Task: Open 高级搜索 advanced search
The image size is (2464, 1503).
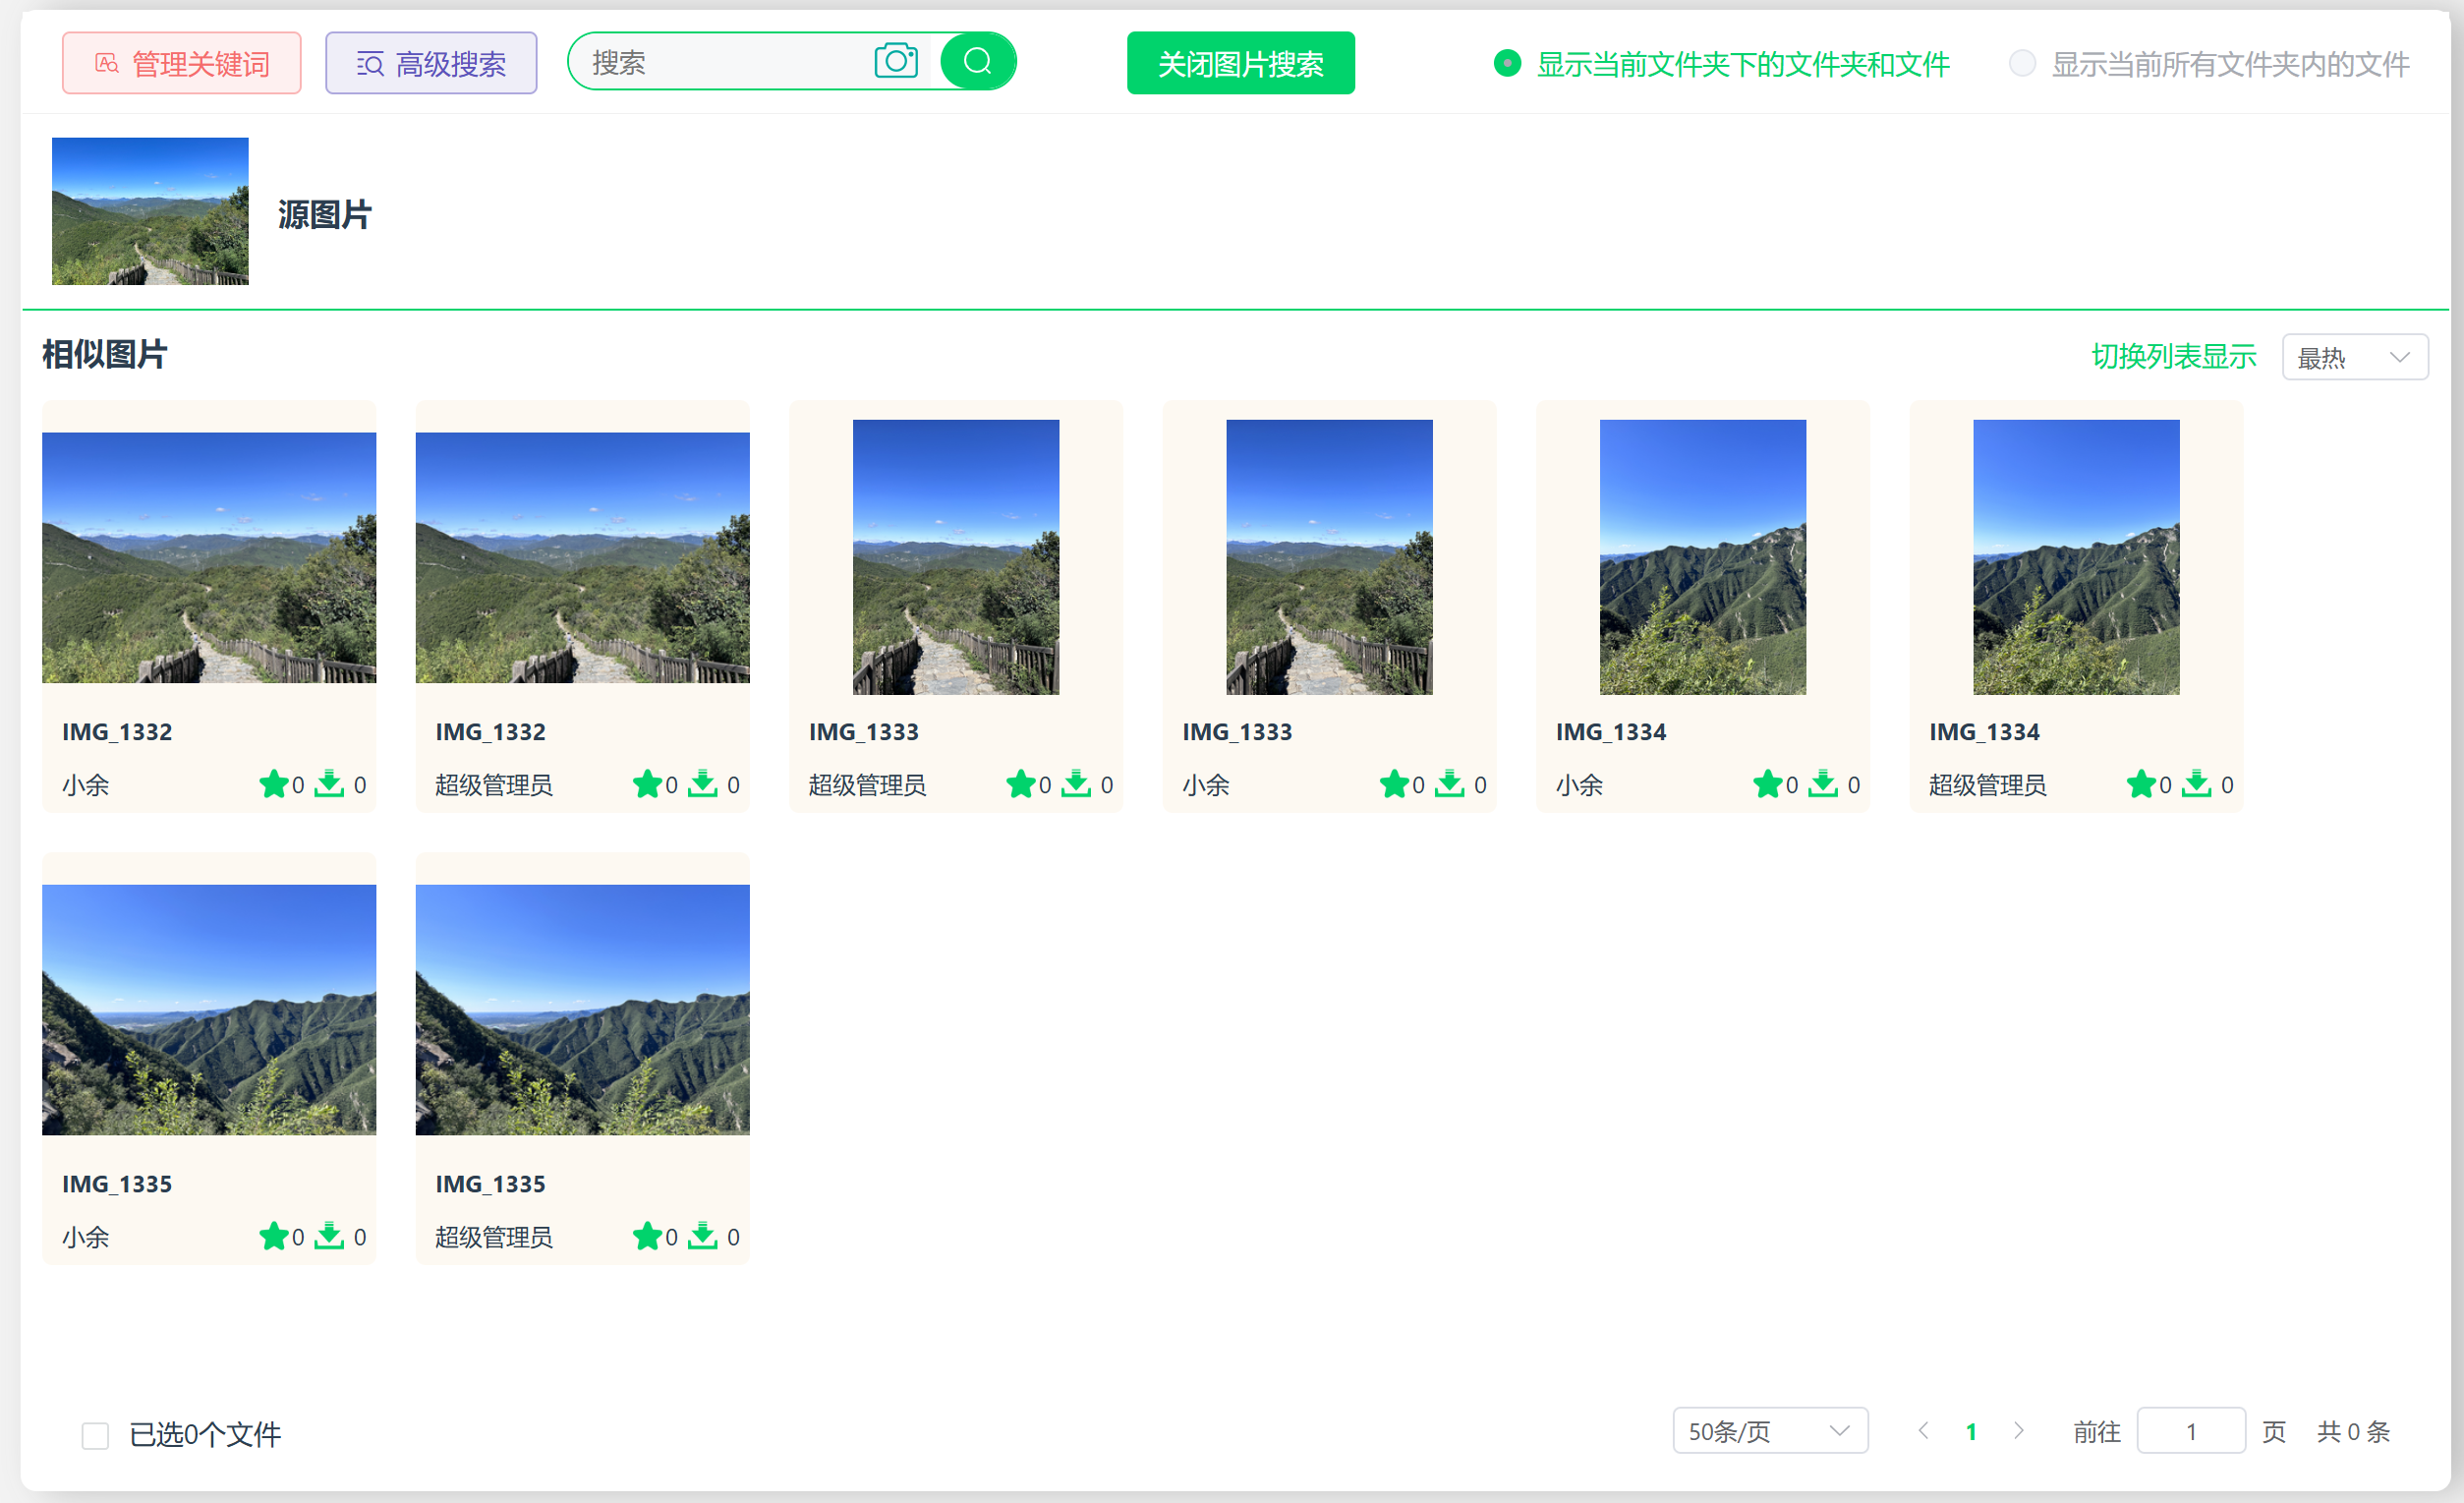Action: [x=431, y=64]
